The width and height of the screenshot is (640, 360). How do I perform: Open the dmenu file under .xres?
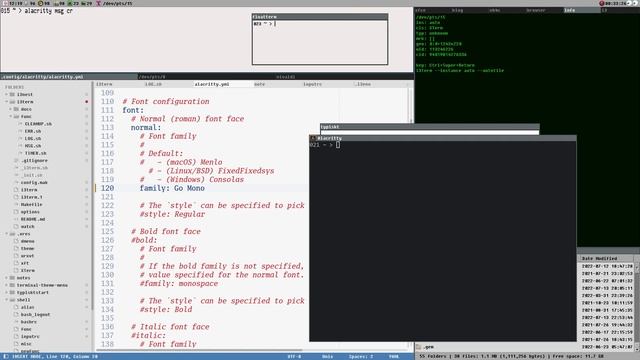coord(27,241)
